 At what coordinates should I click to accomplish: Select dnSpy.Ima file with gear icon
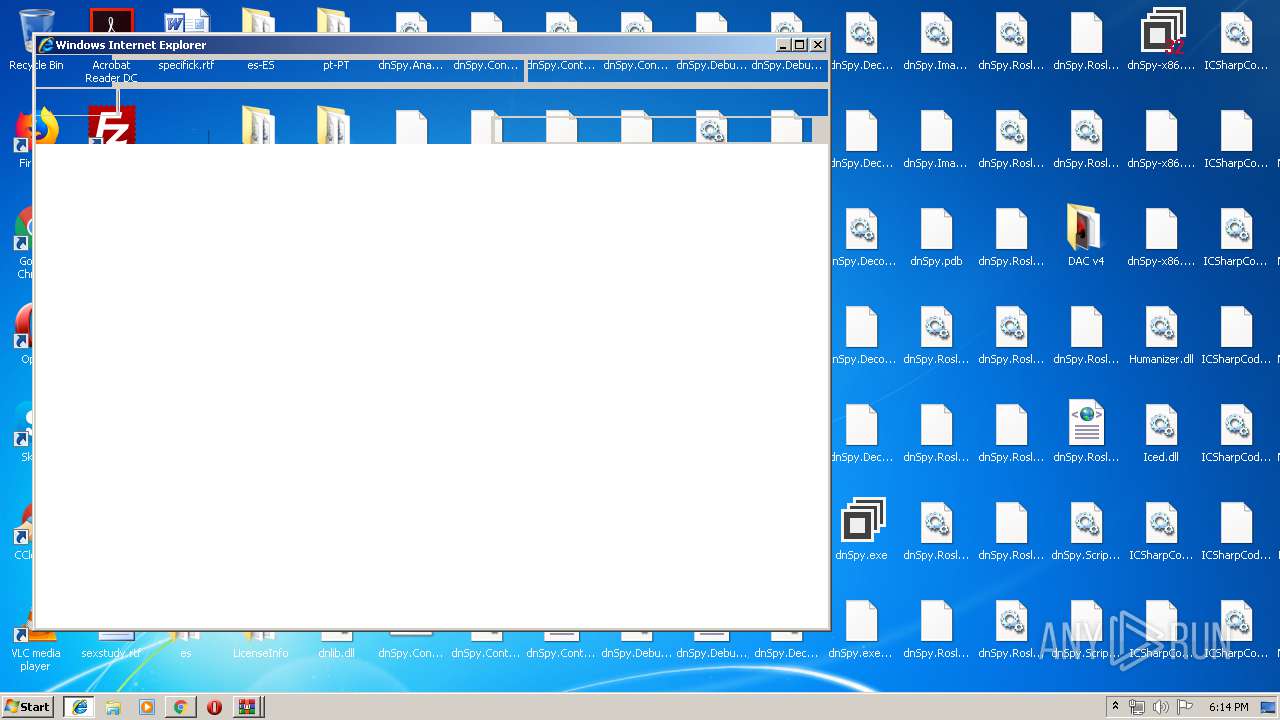[x=936, y=32]
